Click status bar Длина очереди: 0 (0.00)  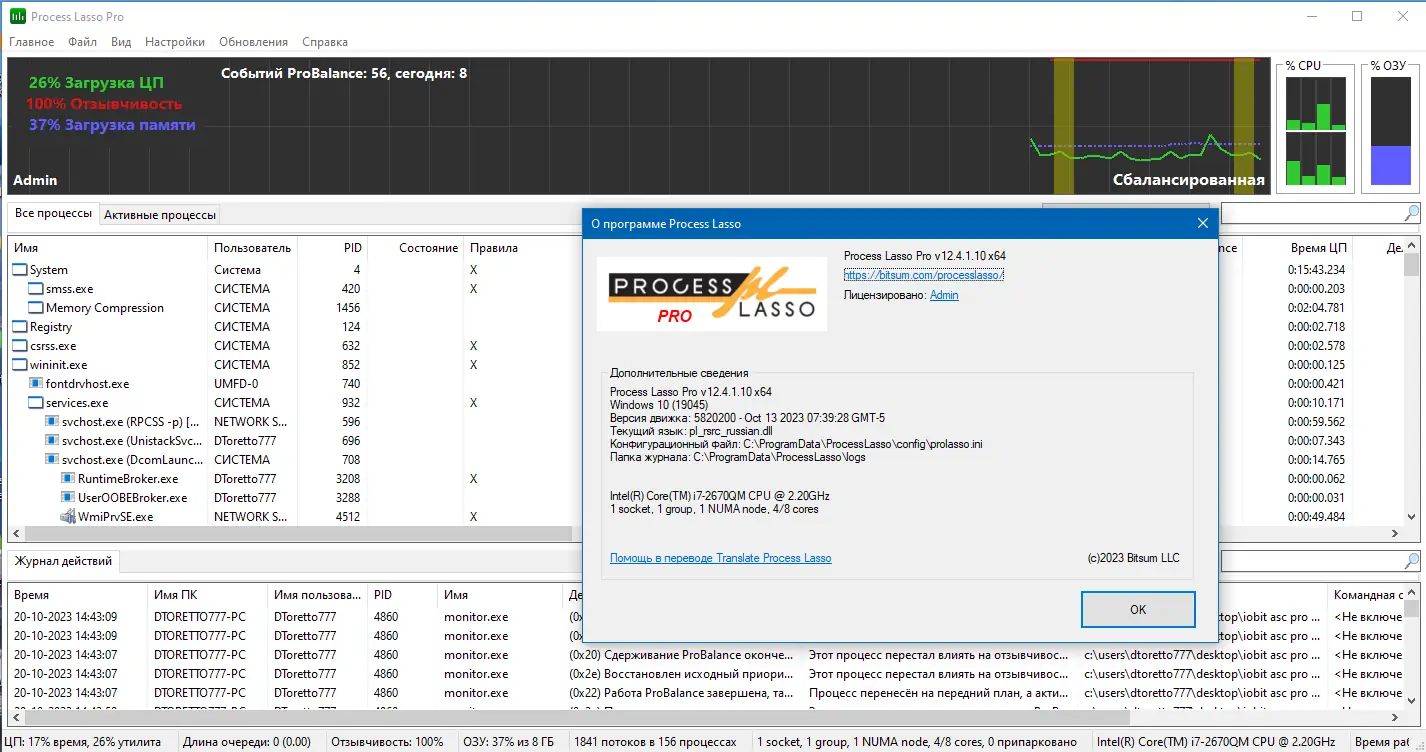(x=246, y=742)
